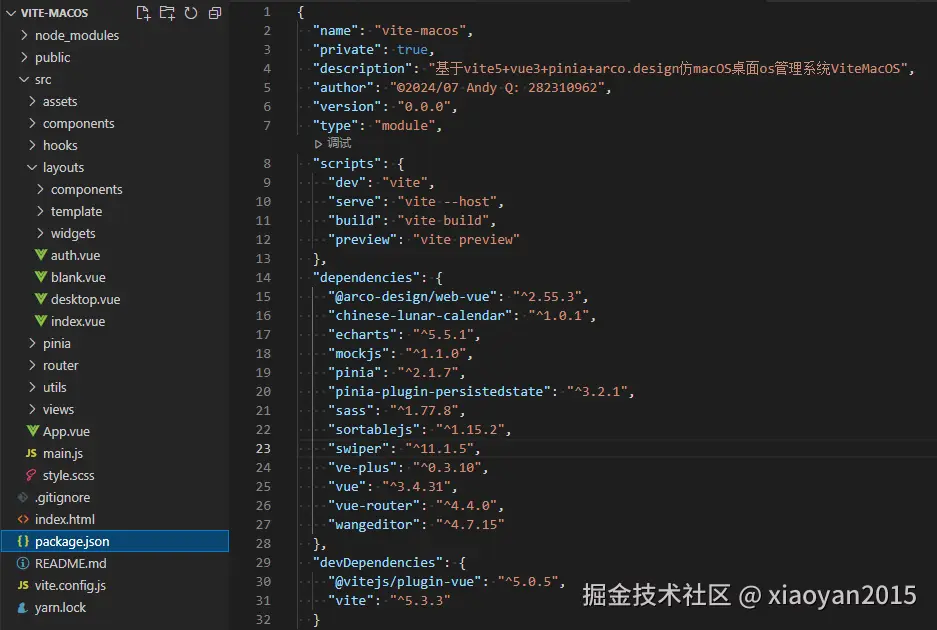937x630 pixels.
Task: Click the "pinia-plugin-persistedstate" dependency key
Action: pos(439,392)
